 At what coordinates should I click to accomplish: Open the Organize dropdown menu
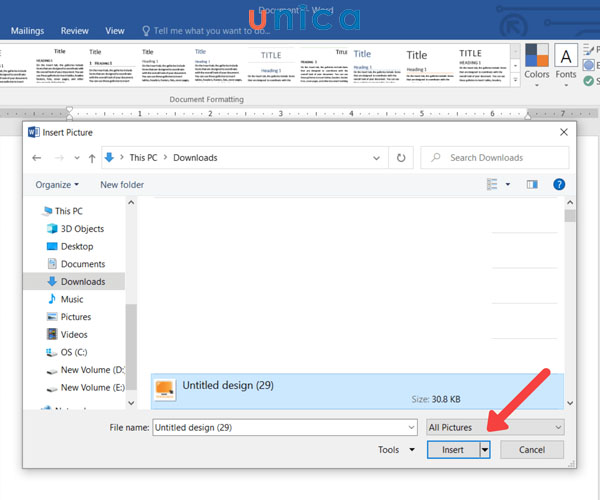pyautogui.click(x=57, y=184)
